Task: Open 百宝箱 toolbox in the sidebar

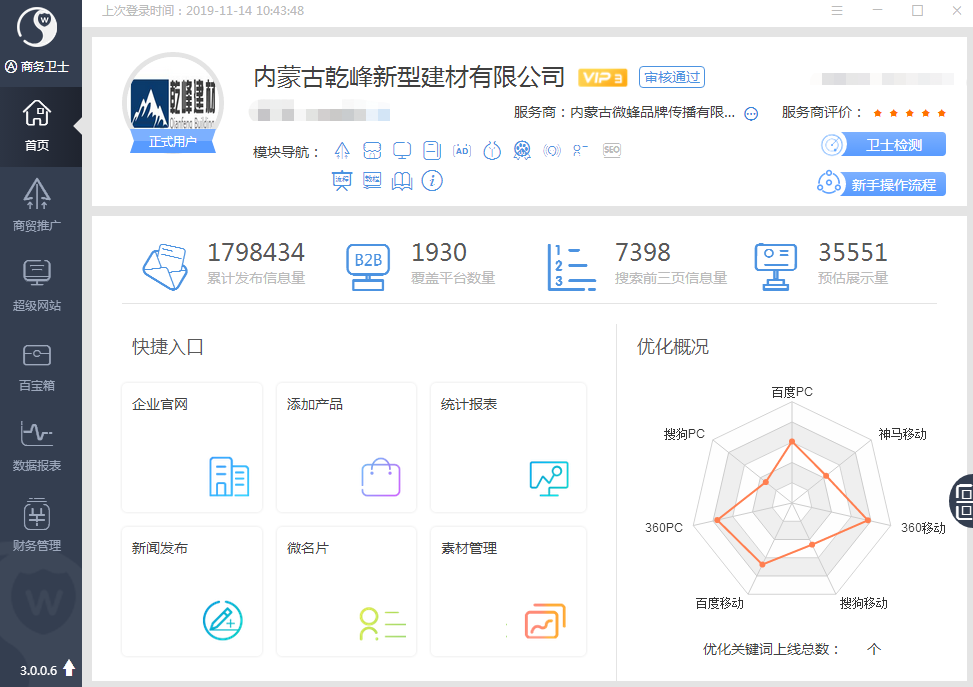Action: click(x=37, y=366)
